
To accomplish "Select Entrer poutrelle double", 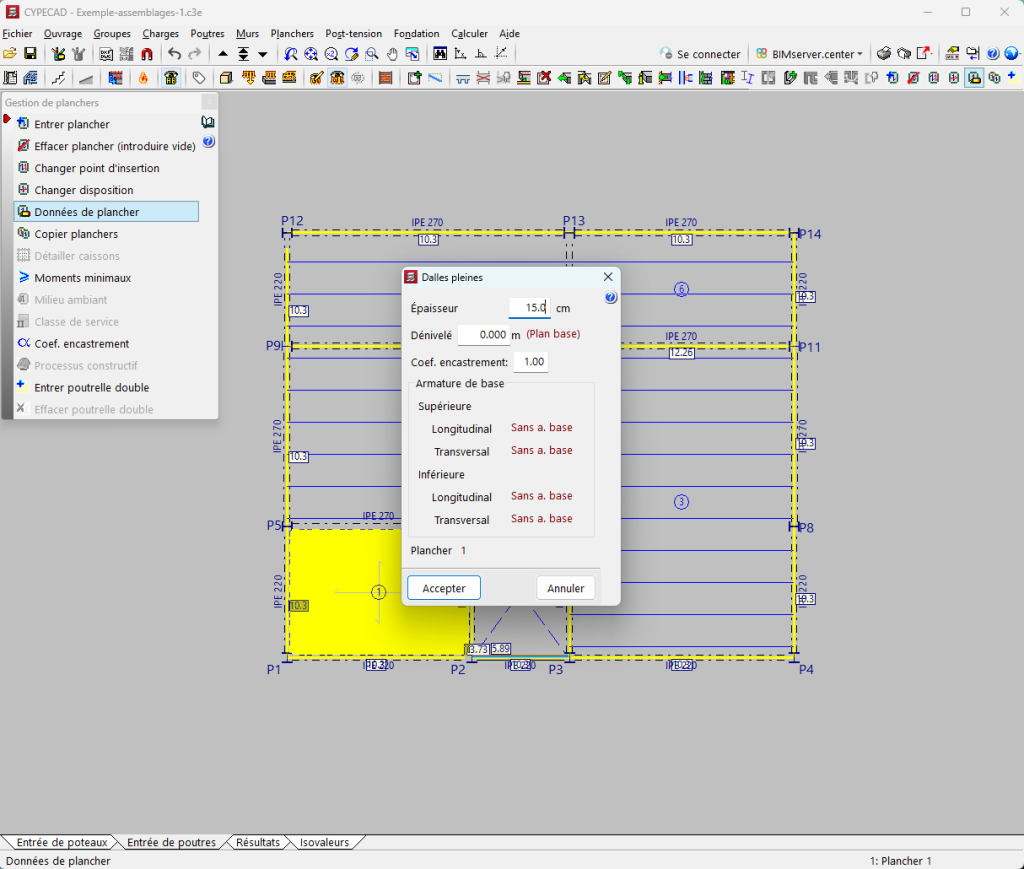I will (x=91, y=387).
